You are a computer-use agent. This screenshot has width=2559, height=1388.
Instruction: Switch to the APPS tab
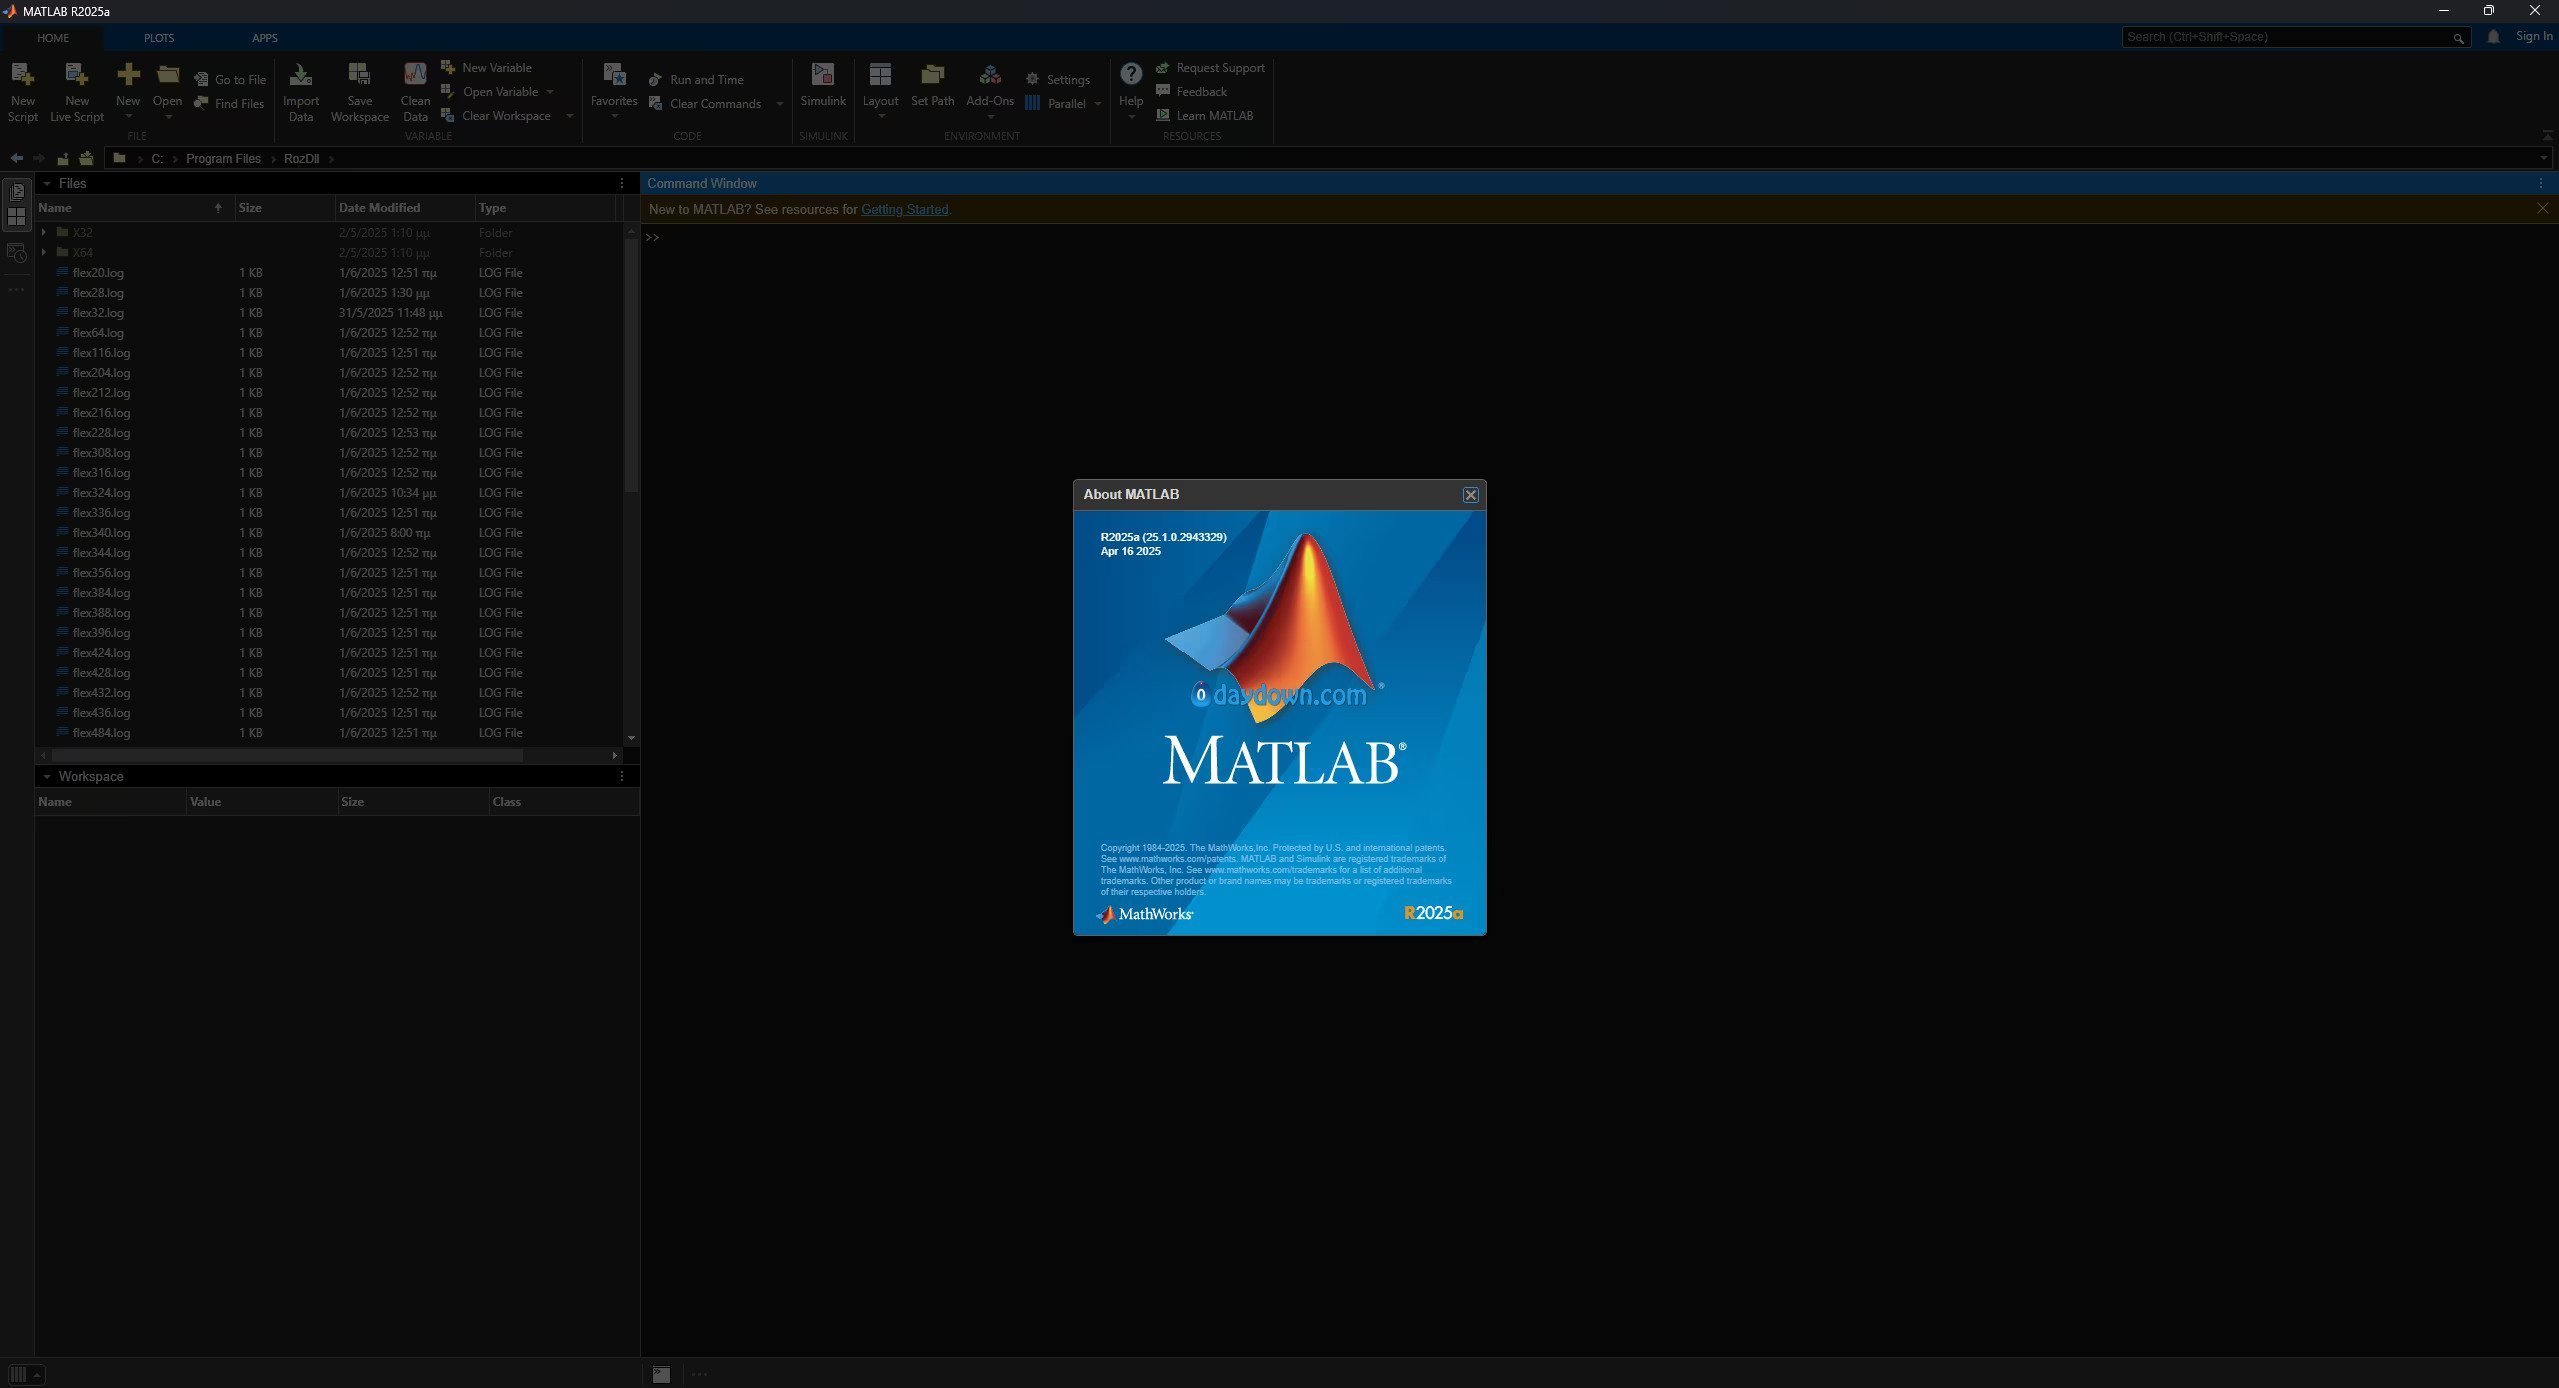pos(265,38)
